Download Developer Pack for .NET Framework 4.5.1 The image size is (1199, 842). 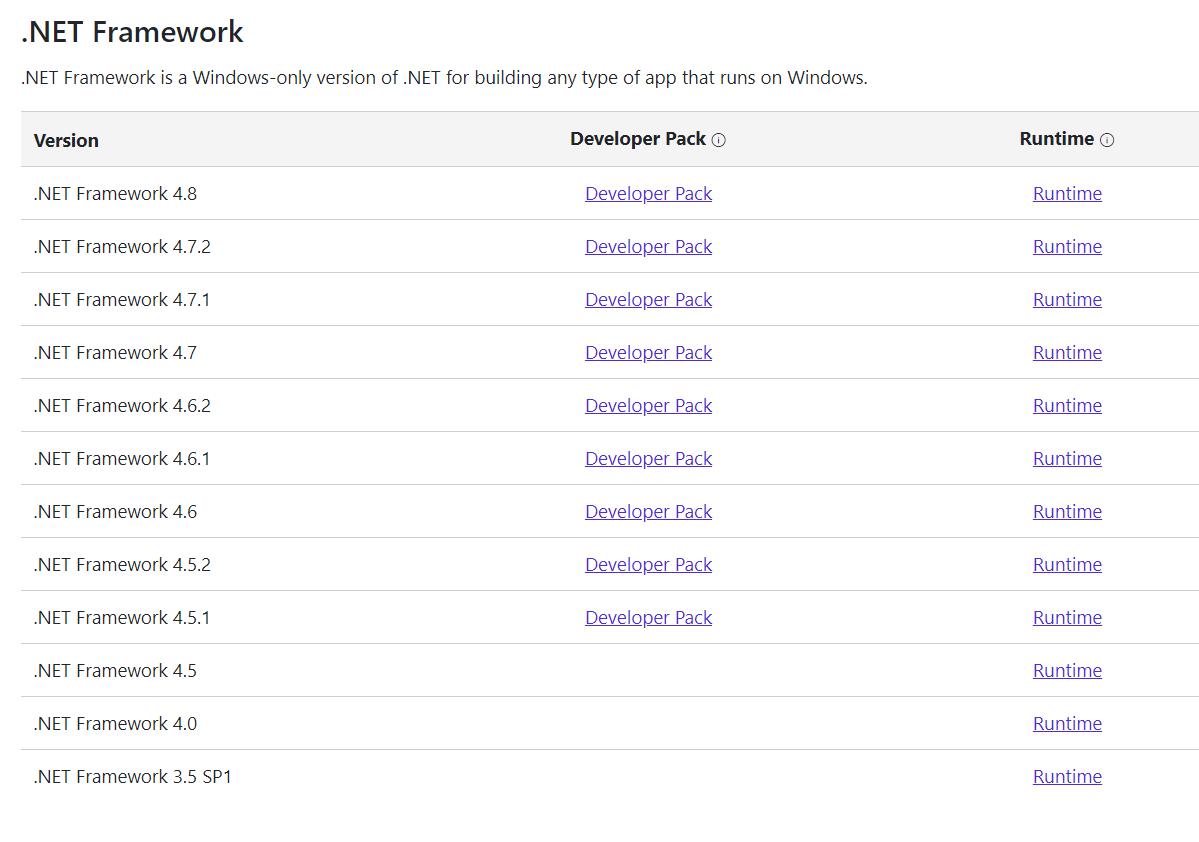[648, 618]
